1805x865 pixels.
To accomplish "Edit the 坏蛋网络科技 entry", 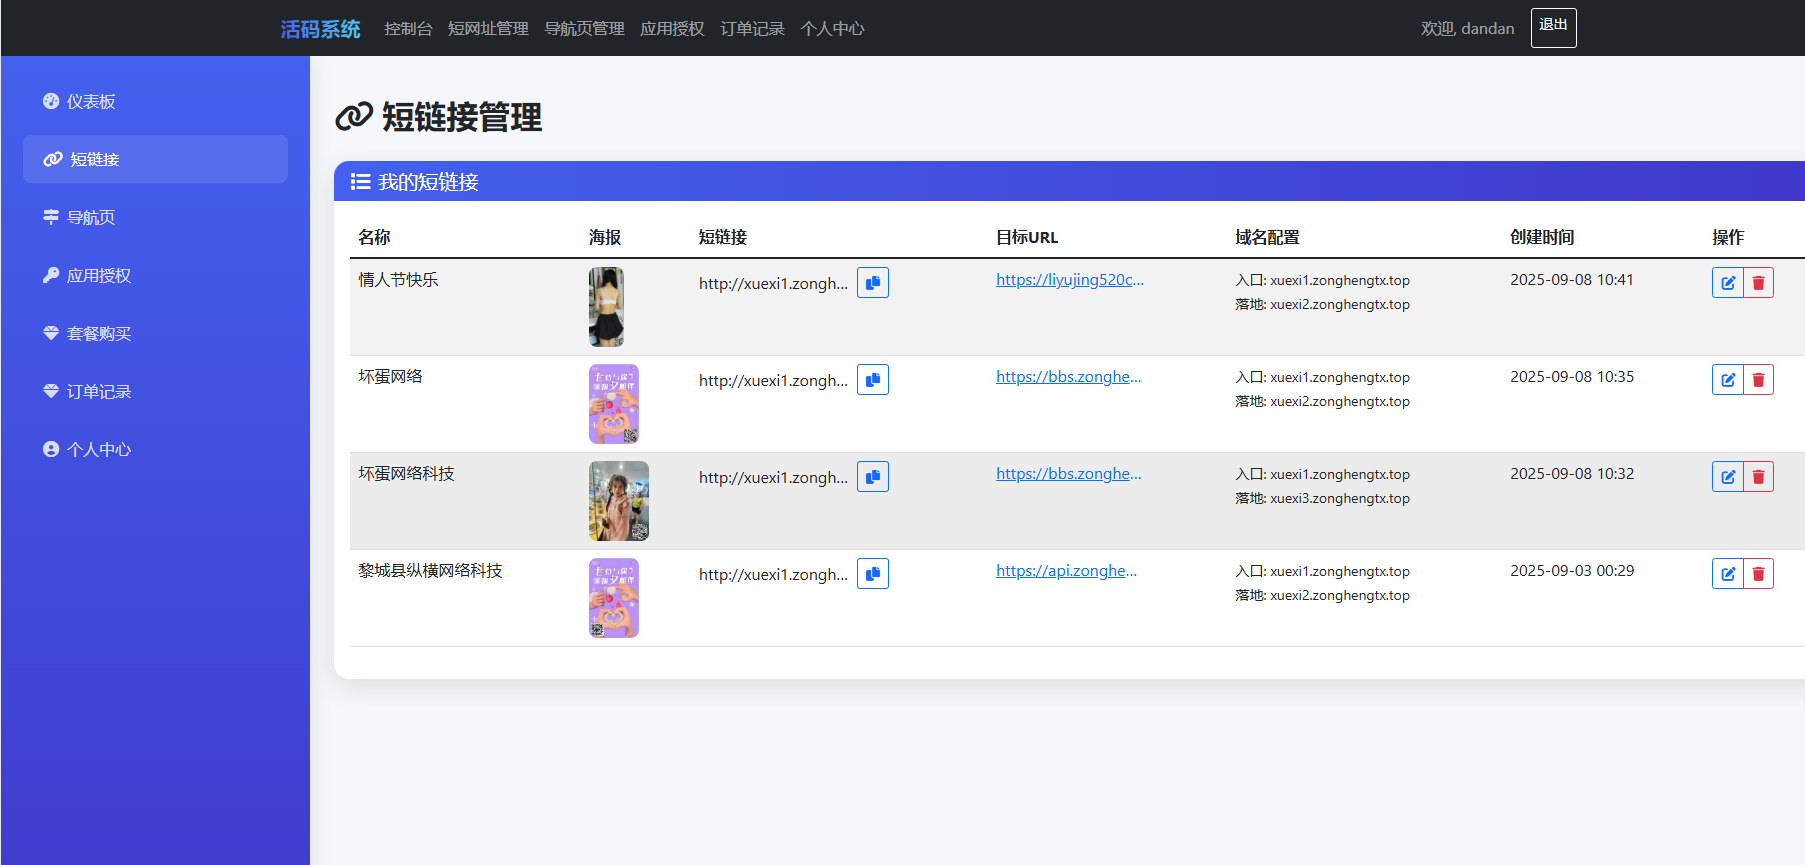I will click(x=1727, y=477).
